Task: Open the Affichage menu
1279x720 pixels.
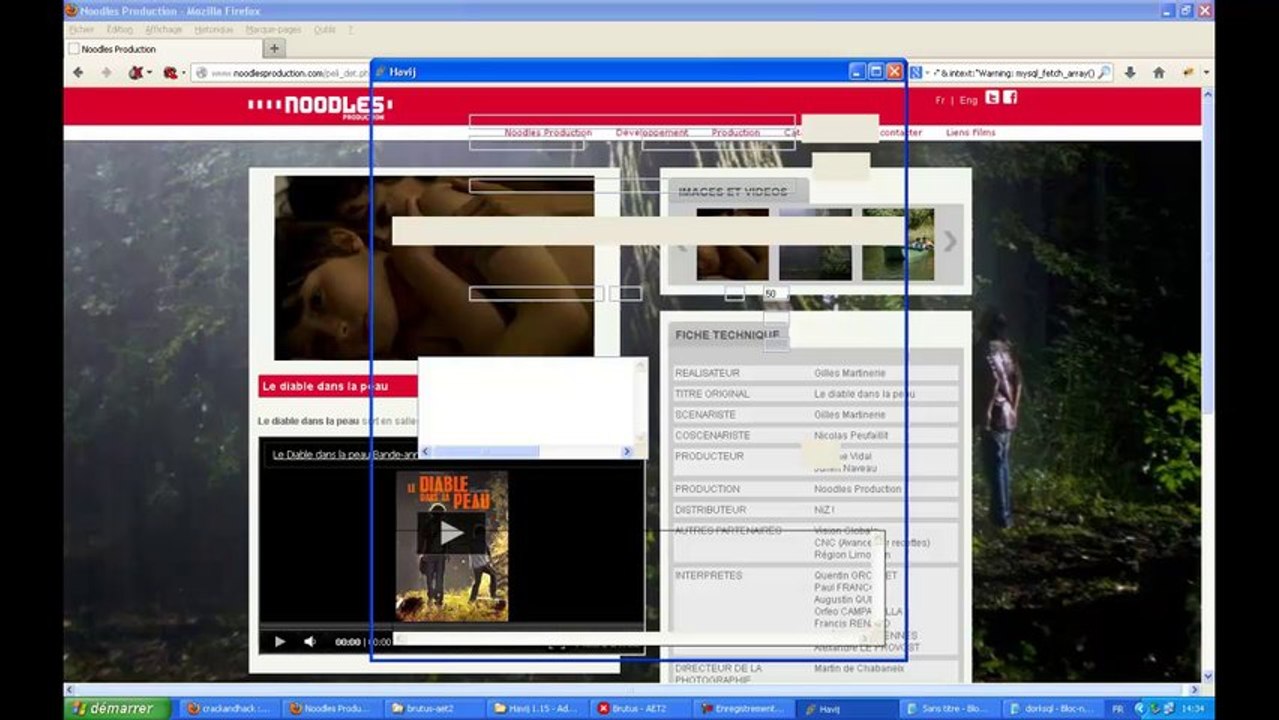Action: coord(164,30)
